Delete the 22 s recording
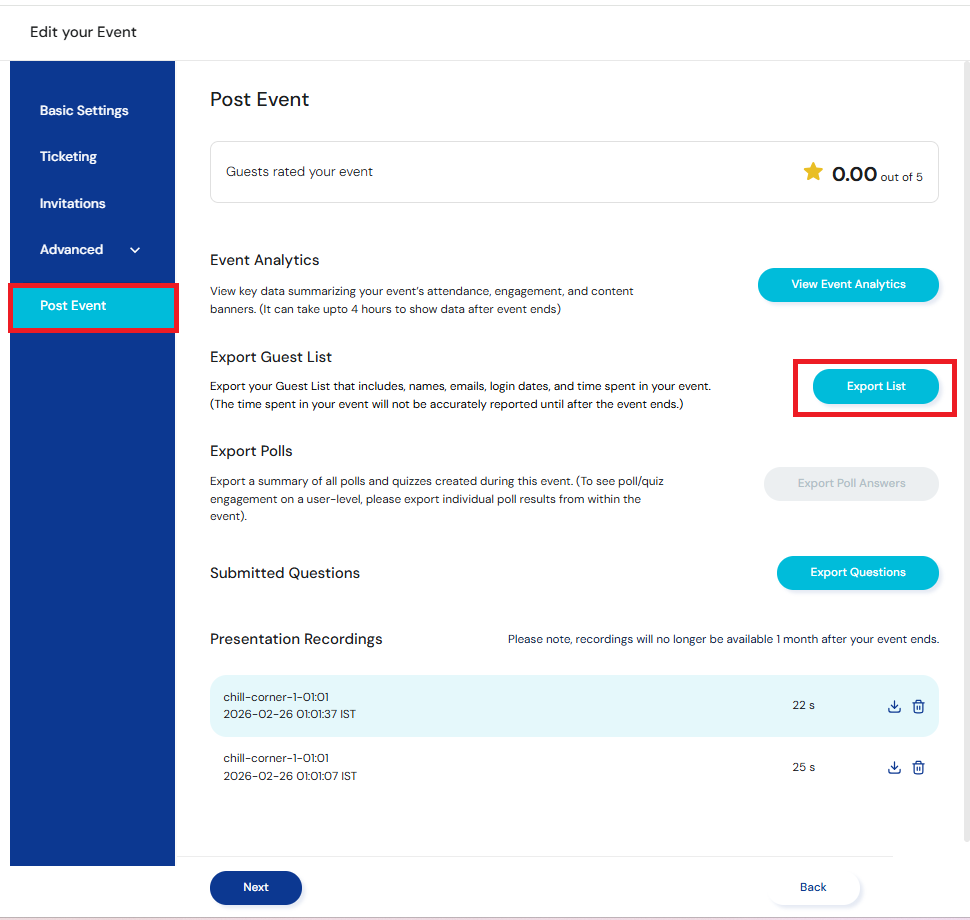 919,707
